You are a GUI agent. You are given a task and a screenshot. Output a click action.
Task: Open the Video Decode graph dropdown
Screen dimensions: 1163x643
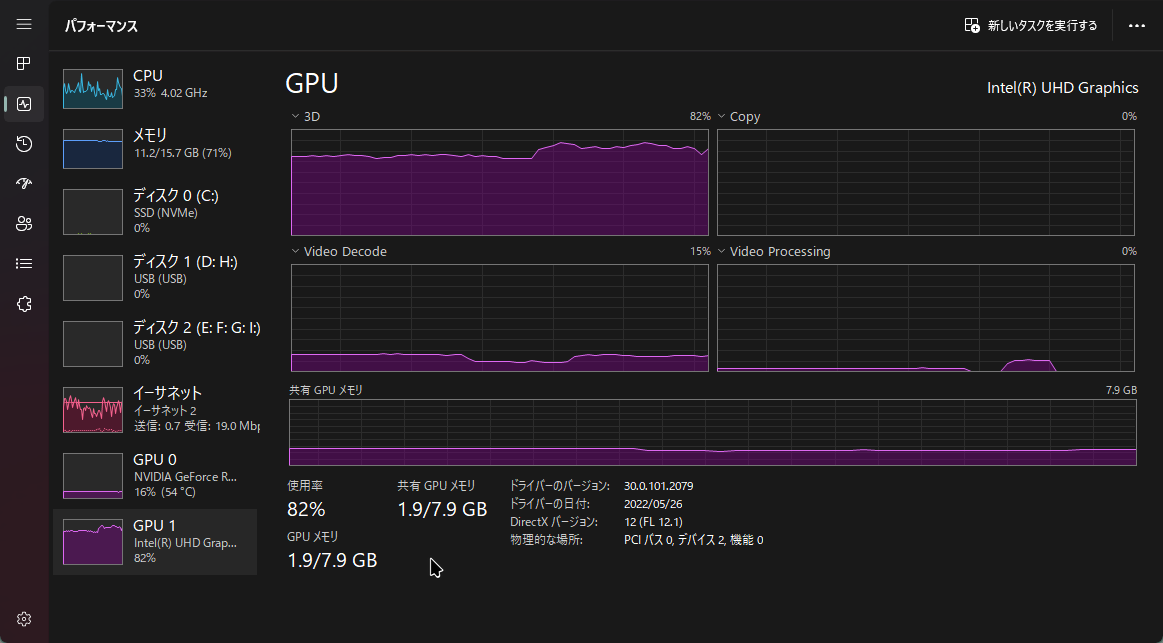[296, 252]
